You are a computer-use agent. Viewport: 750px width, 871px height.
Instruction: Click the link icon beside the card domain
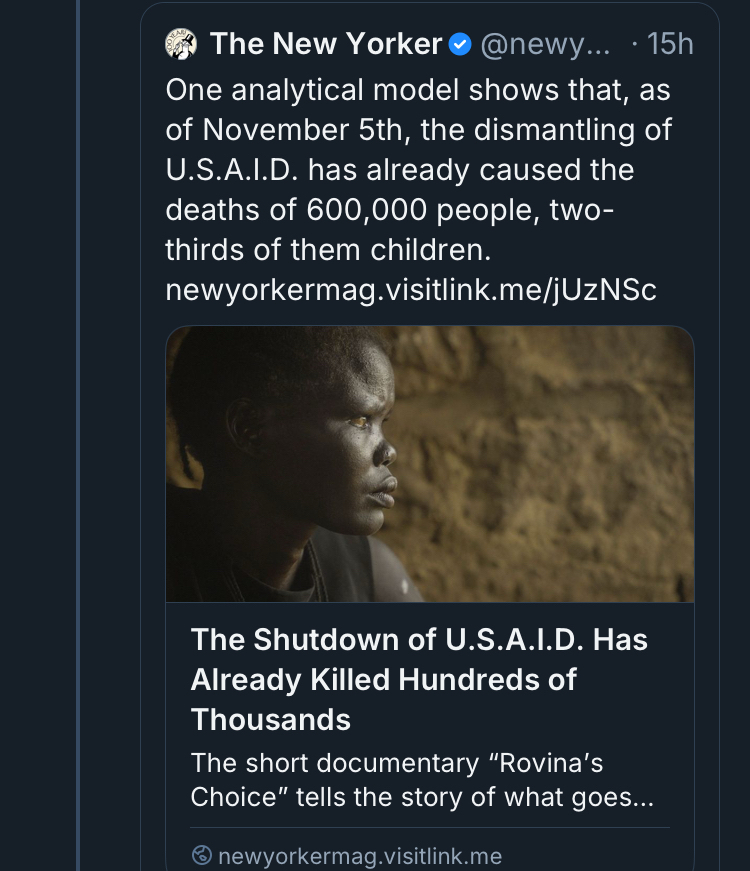(x=202, y=856)
